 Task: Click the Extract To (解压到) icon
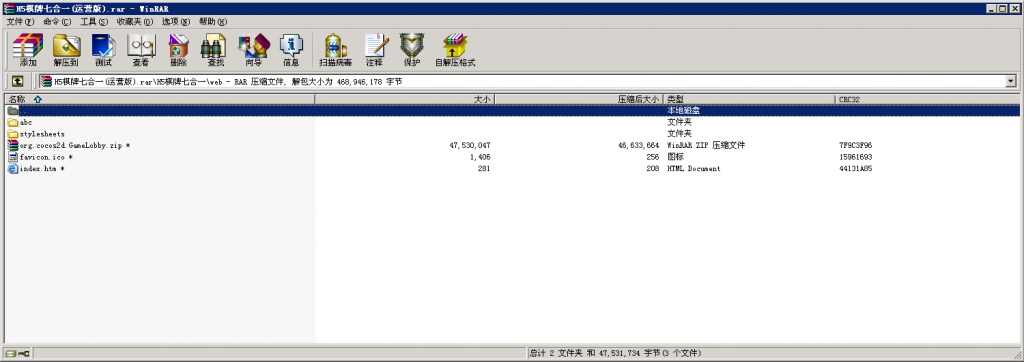pyautogui.click(x=66, y=50)
